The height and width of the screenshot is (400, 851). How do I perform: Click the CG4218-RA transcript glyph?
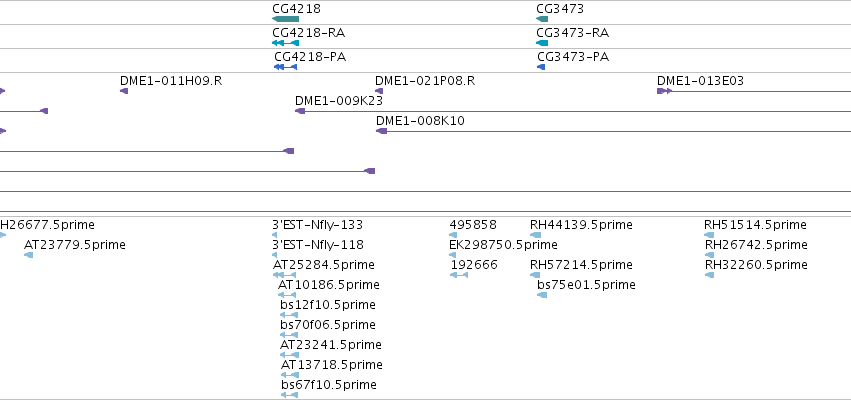pos(285,43)
